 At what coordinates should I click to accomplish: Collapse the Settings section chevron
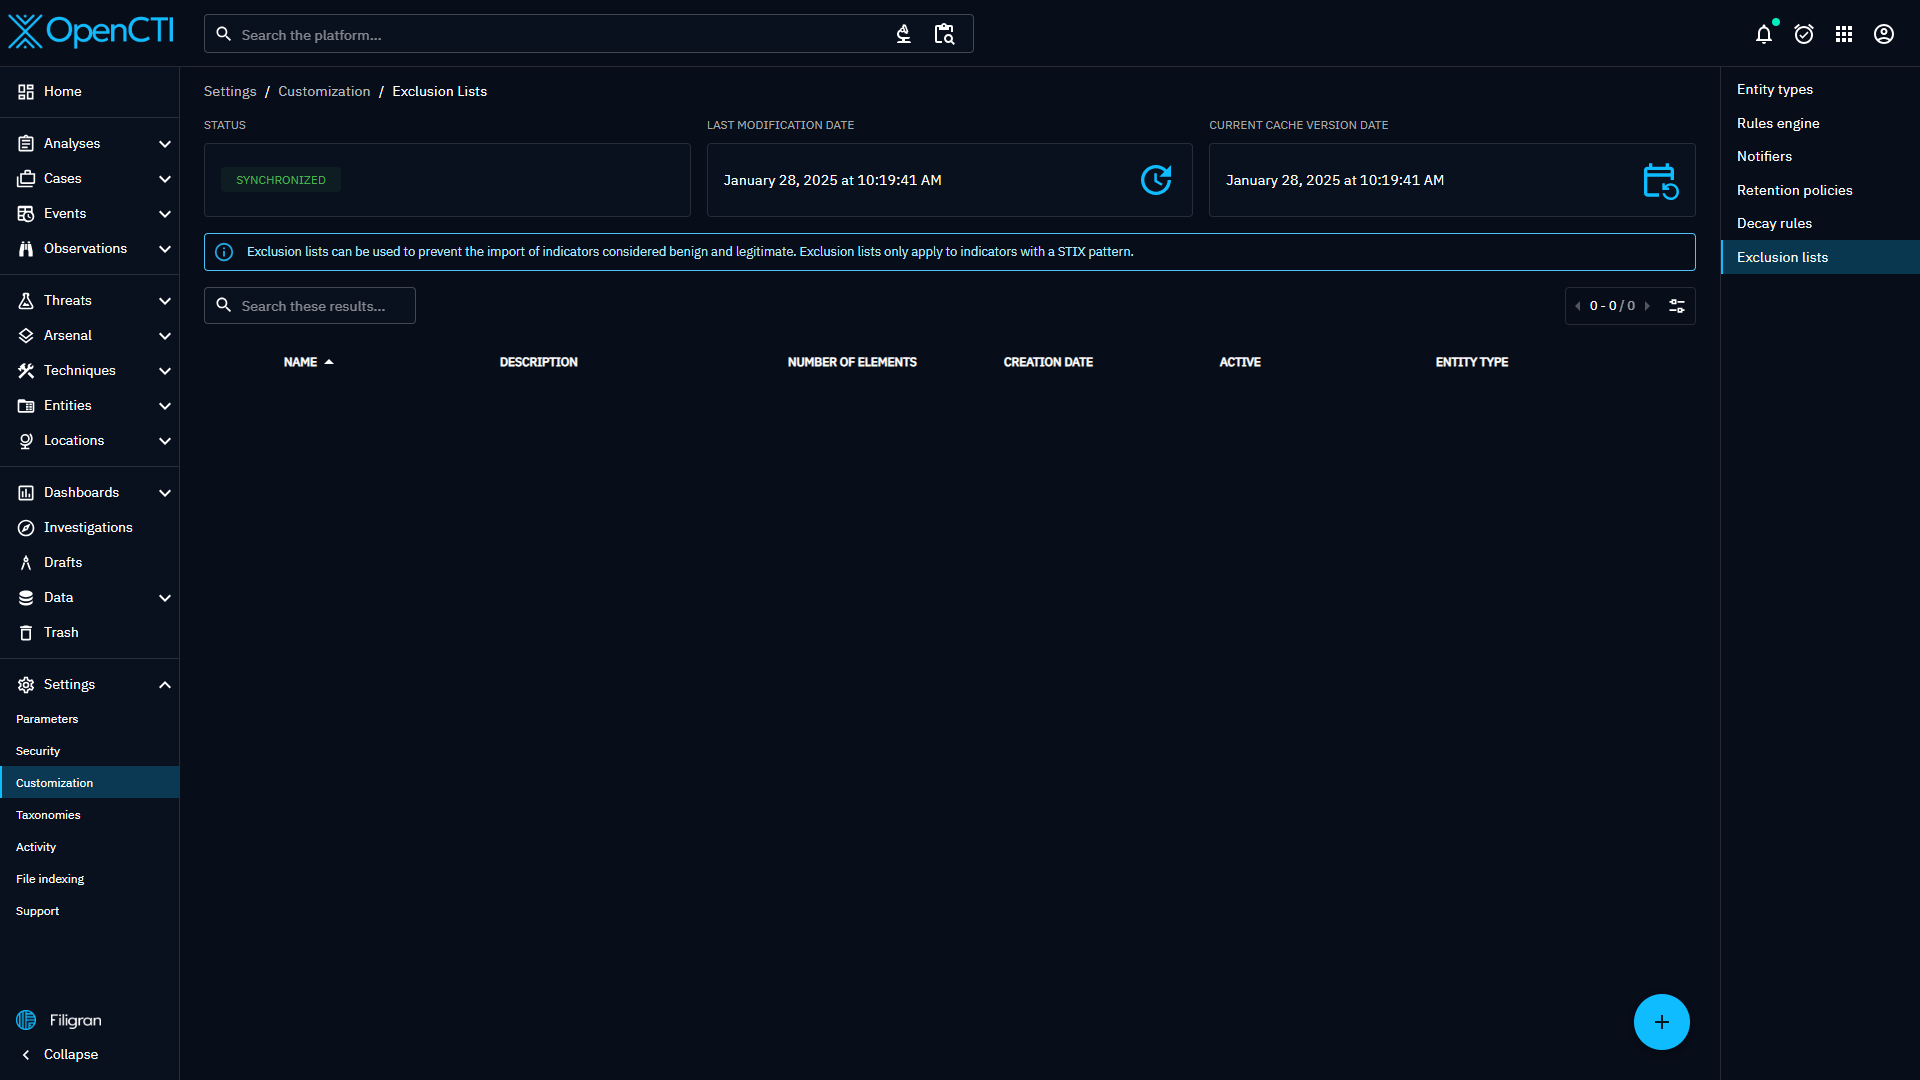[165, 685]
